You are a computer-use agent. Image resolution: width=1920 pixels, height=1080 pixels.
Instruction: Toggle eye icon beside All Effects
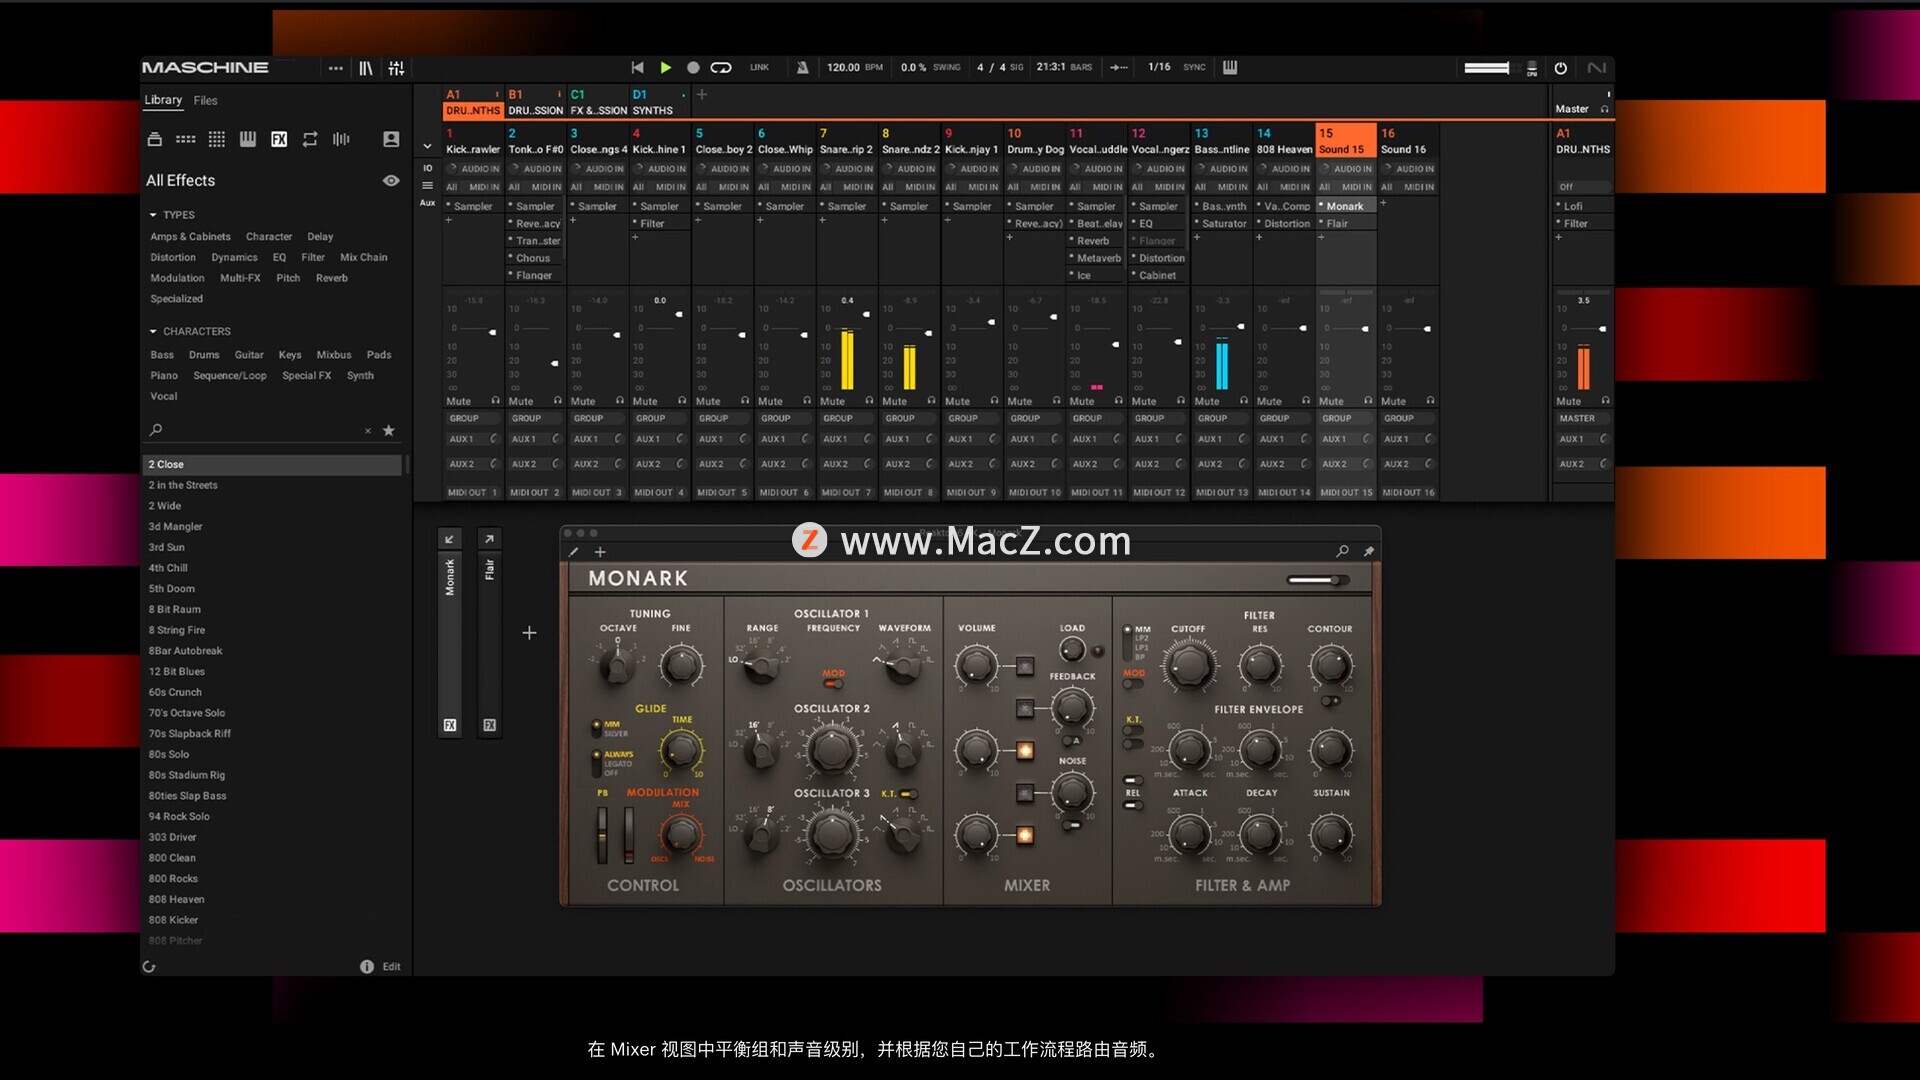391,181
